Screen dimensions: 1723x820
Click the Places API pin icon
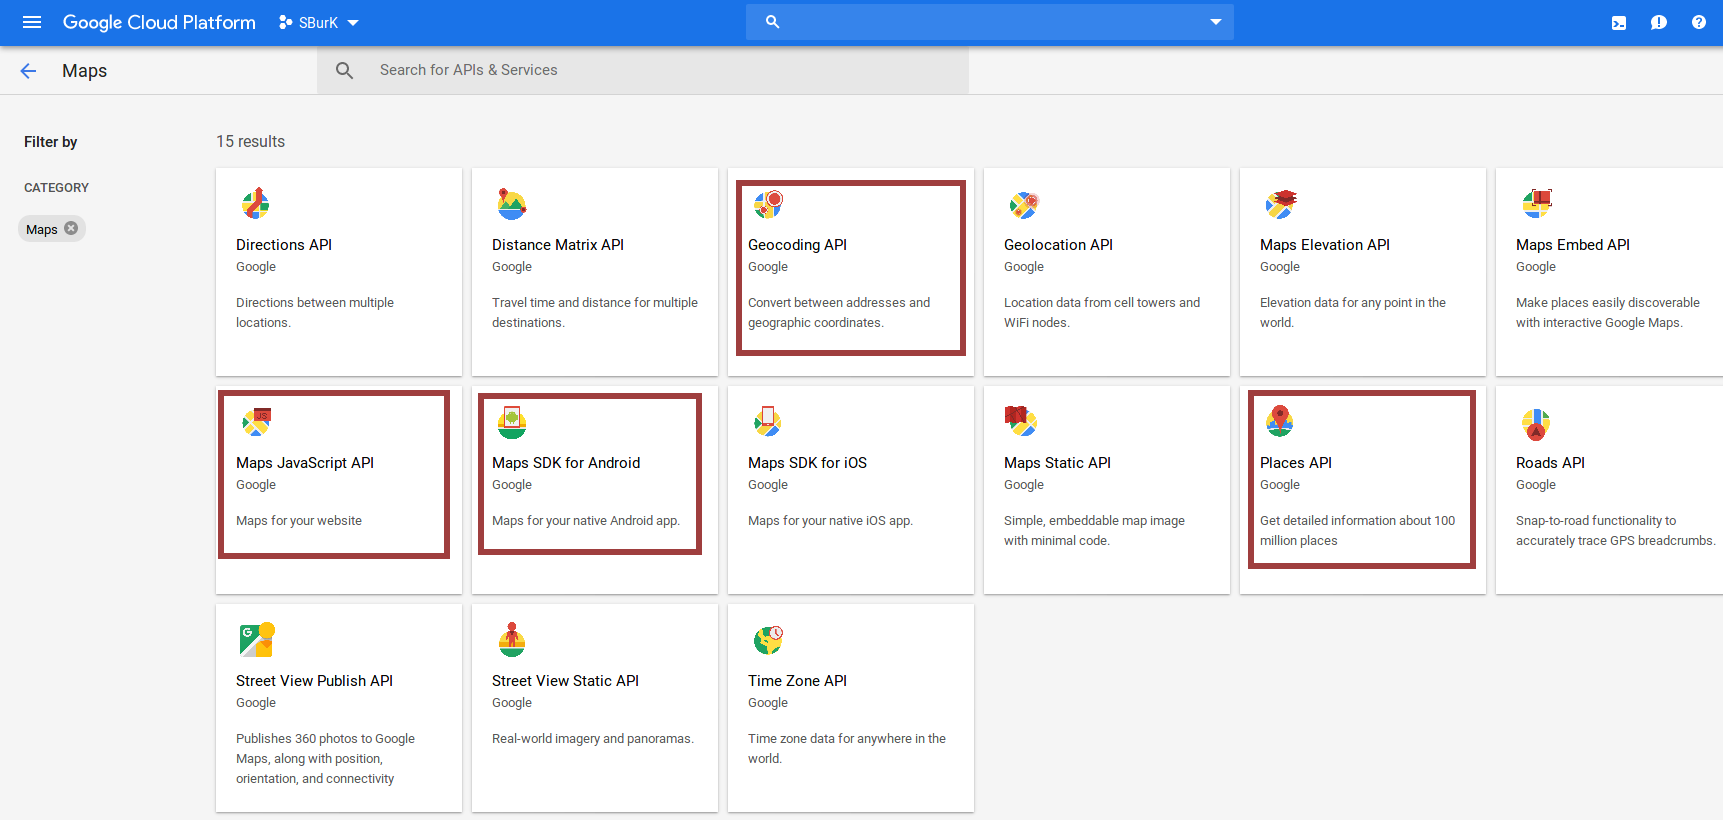click(1280, 421)
